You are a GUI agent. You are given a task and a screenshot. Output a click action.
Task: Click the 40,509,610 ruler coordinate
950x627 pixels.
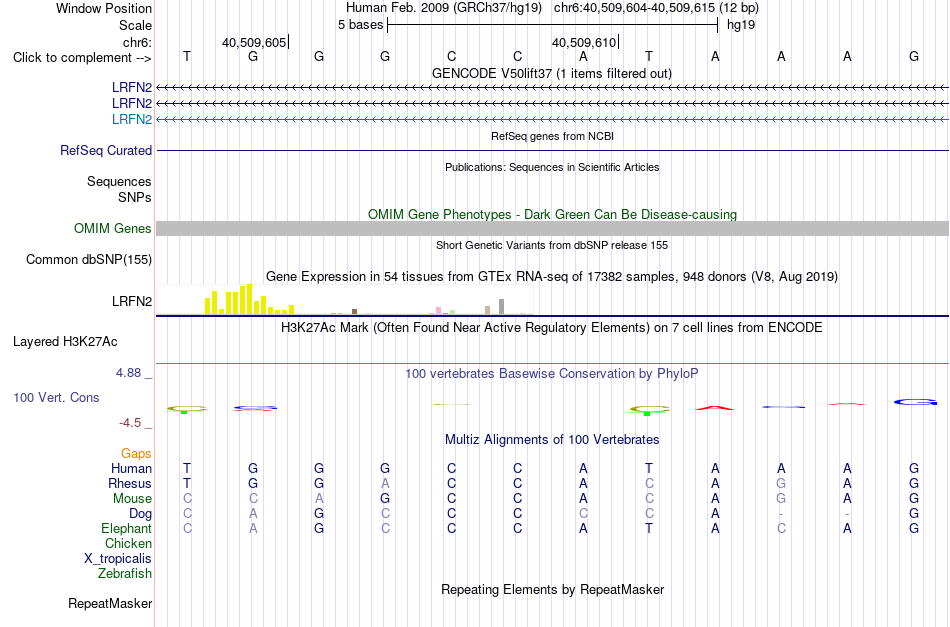[x=584, y=42]
